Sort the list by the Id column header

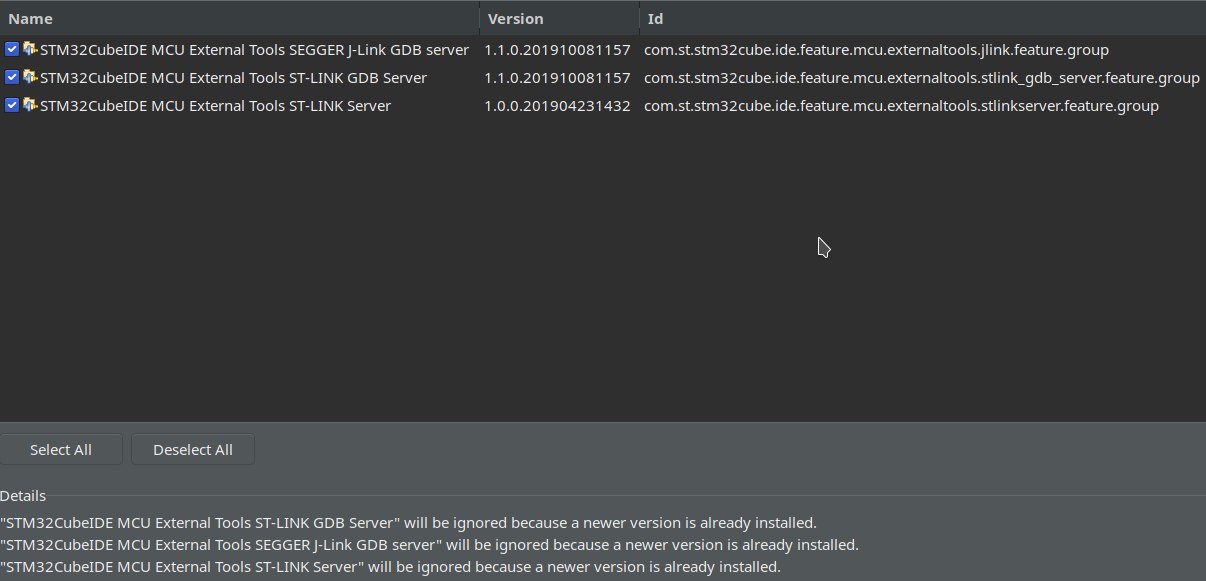(922, 19)
